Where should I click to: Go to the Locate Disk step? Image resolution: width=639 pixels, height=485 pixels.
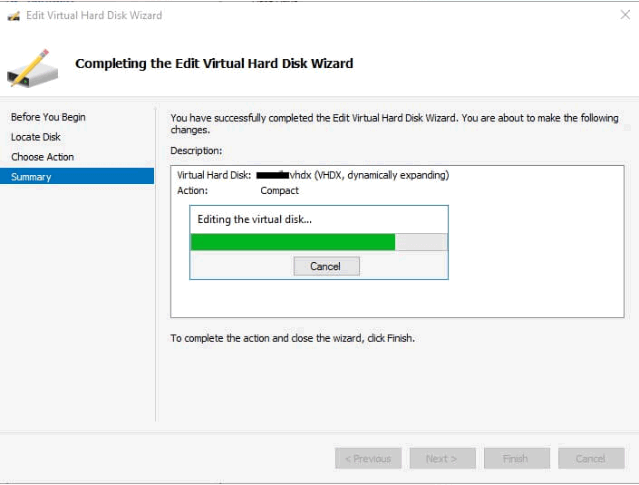[x=36, y=137]
